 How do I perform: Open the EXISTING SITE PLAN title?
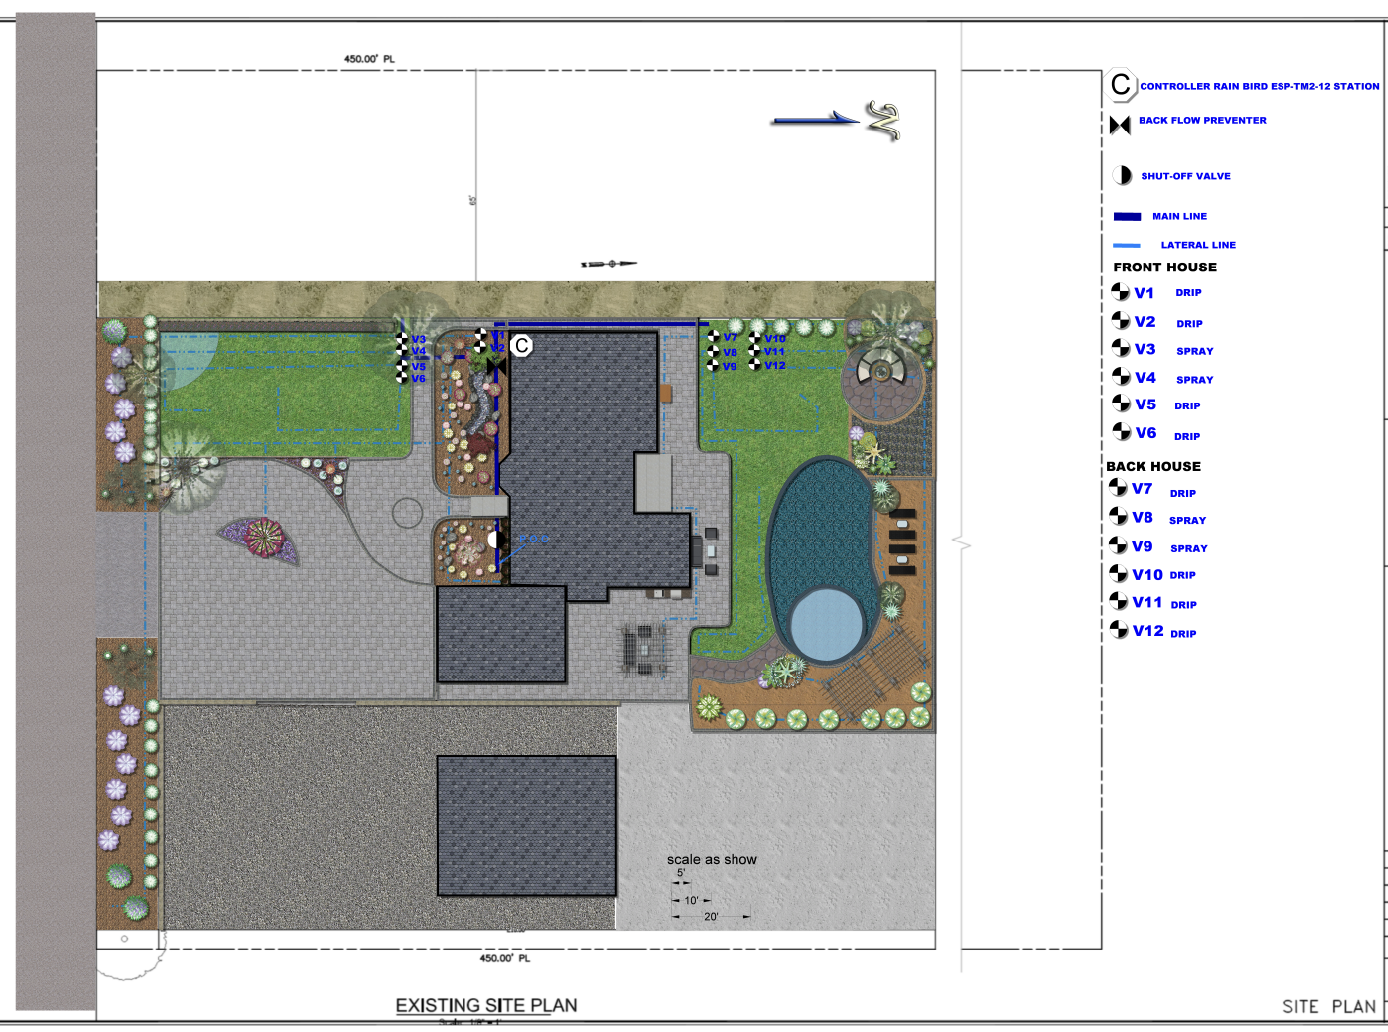coord(487,1005)
